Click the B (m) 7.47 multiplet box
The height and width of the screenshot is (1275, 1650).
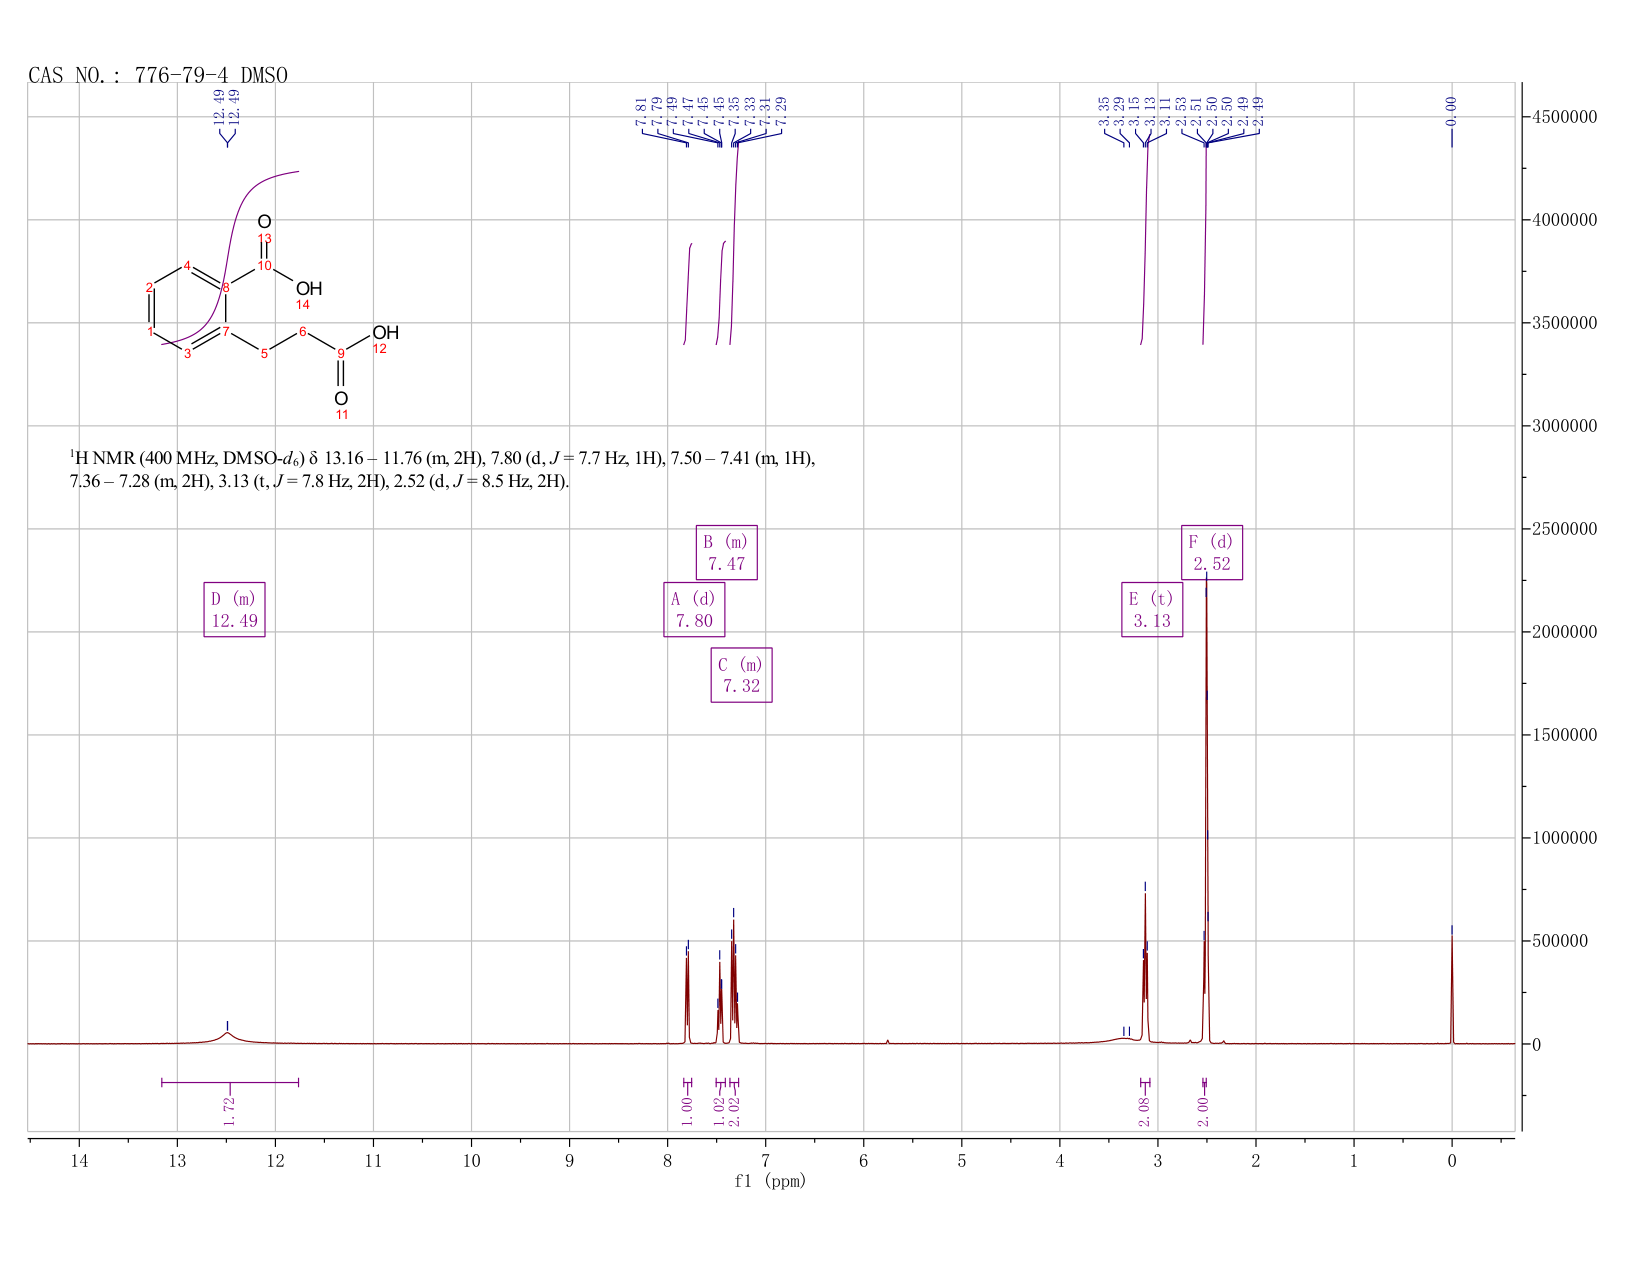coord(727,552)
